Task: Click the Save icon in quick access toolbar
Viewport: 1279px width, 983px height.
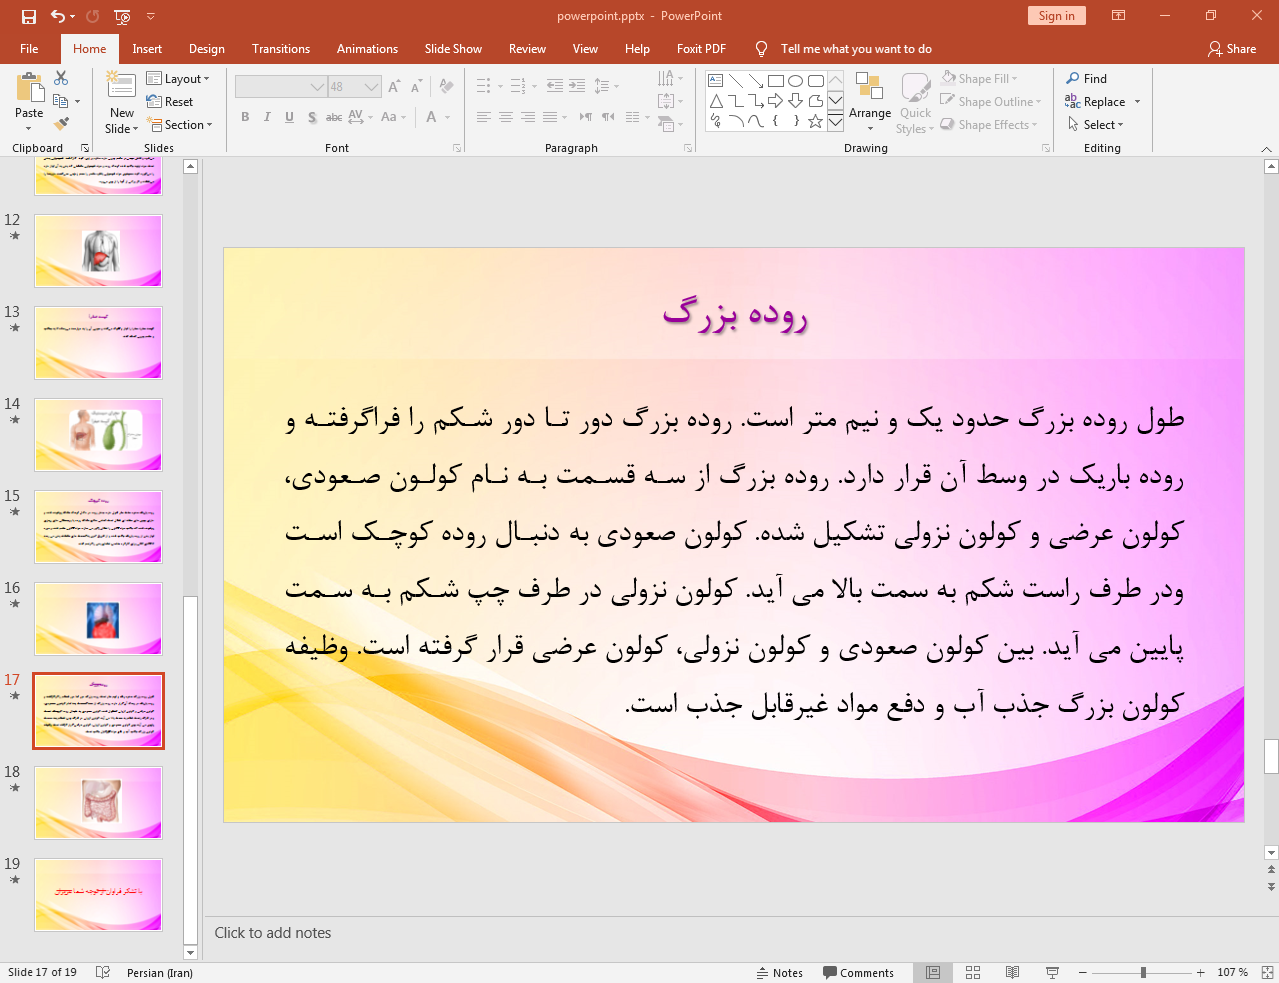Action: tap(28, 16)
